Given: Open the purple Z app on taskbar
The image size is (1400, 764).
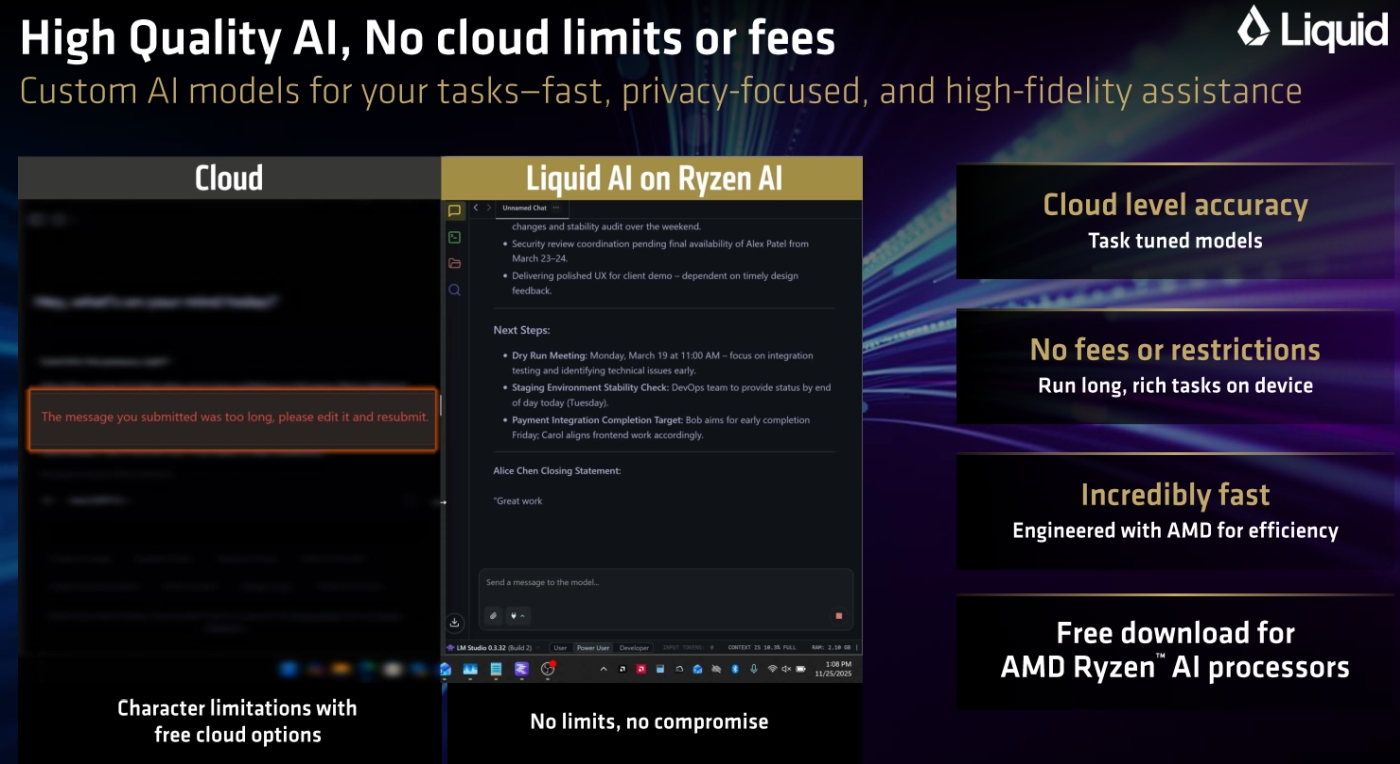Looking at the screenshot, I should coord(521,669).
